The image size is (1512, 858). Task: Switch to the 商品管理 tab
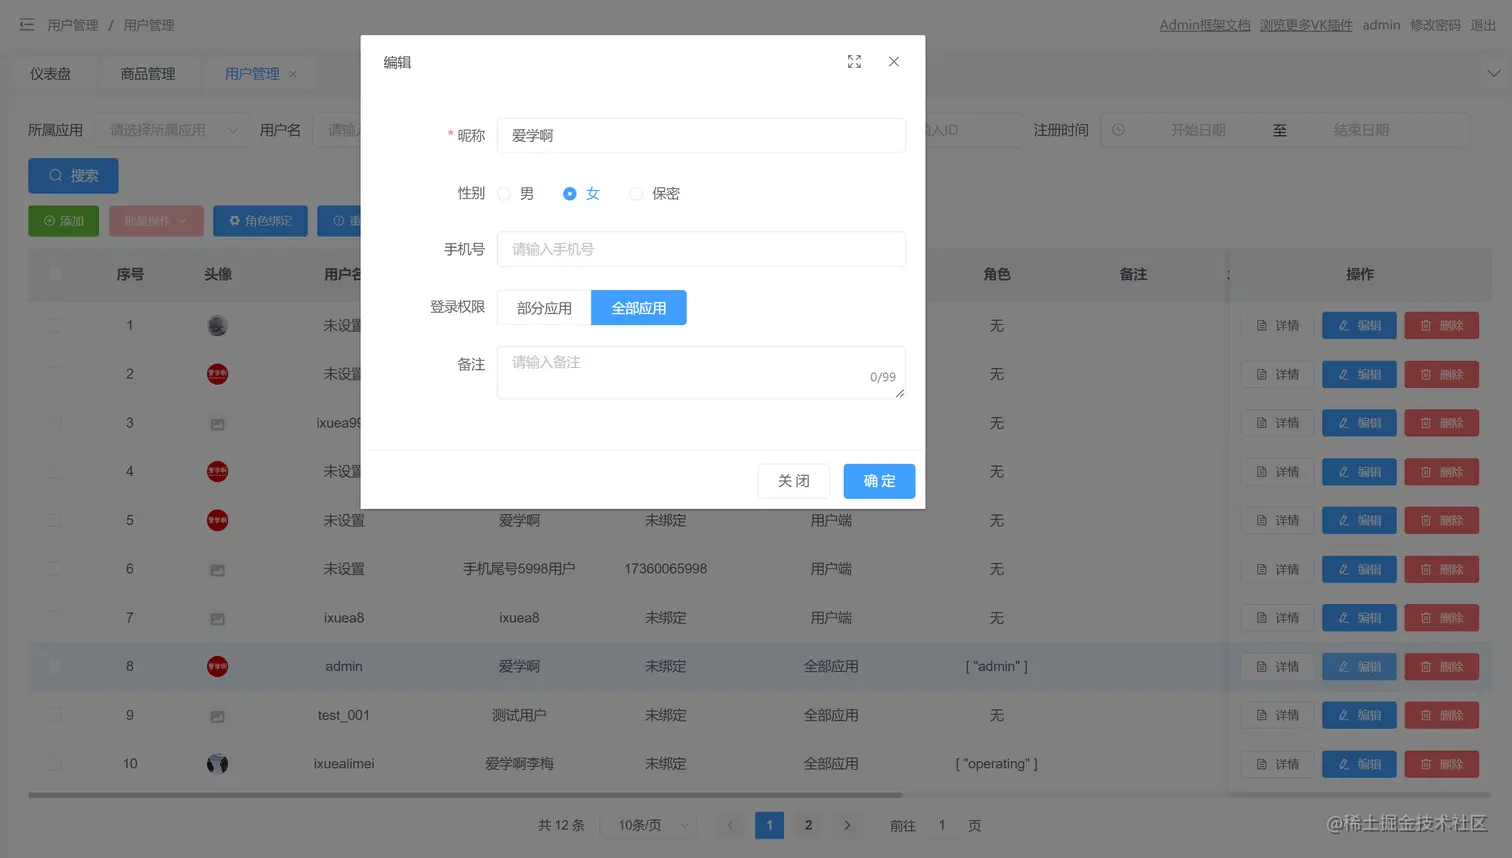(148, 74)
